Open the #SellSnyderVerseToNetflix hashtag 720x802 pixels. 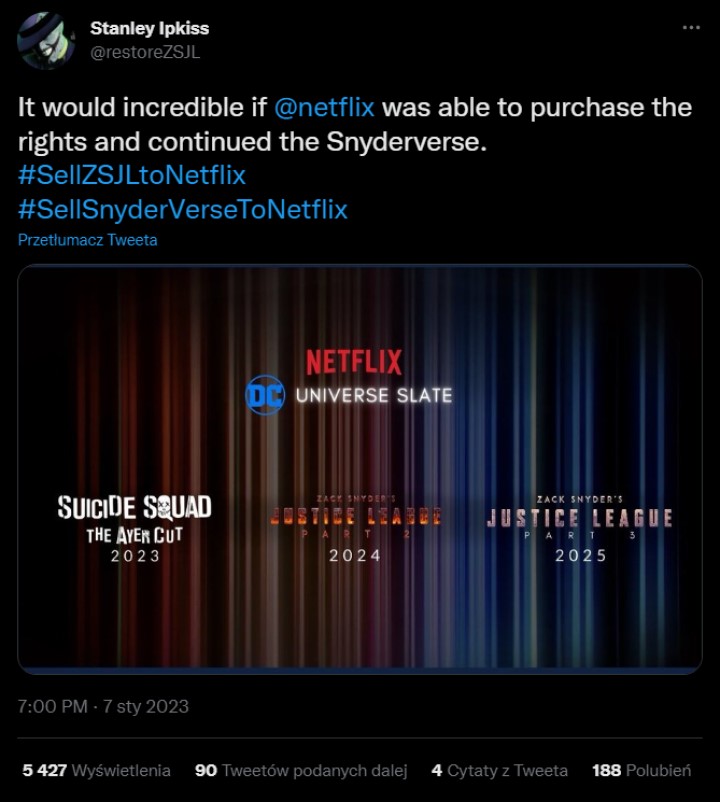coord(183,209)
